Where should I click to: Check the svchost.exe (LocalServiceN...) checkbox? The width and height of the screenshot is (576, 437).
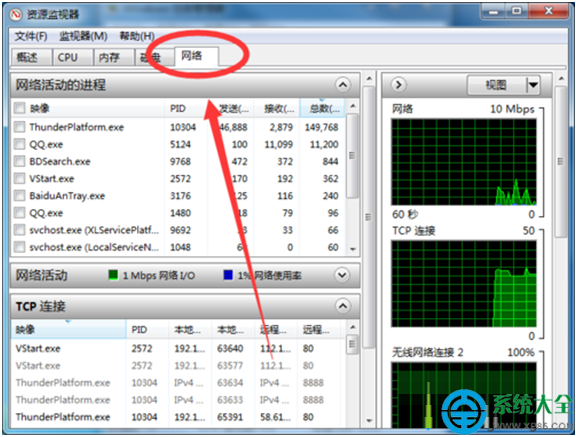[19, 247]
